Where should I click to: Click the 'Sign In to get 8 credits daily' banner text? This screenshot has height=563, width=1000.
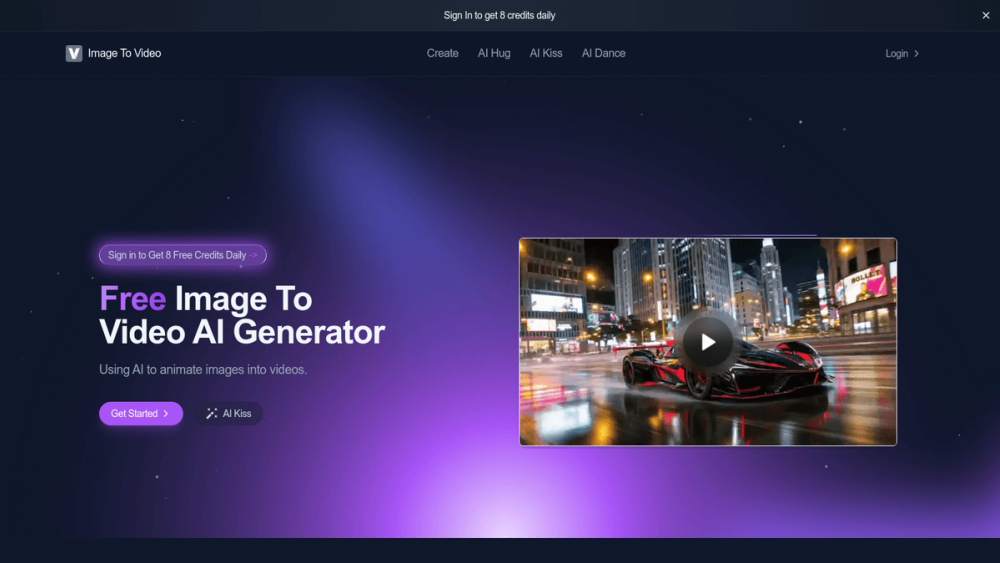tap(499, 15)
